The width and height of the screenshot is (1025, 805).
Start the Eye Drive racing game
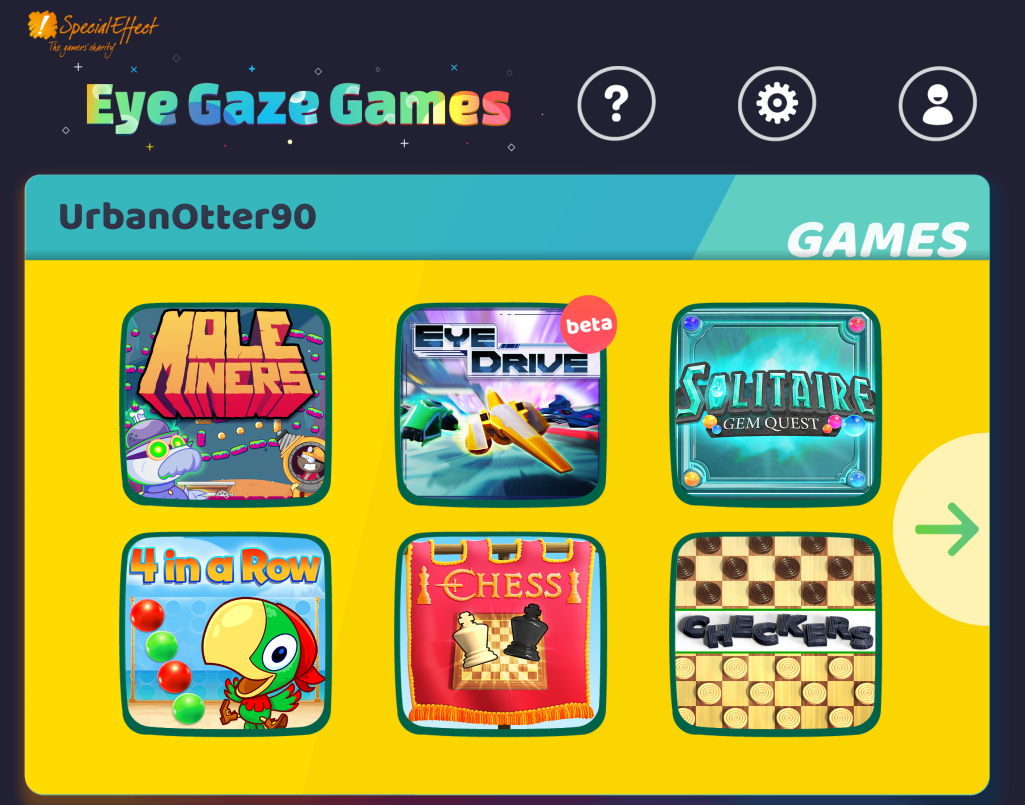click(x=501, y=404)
